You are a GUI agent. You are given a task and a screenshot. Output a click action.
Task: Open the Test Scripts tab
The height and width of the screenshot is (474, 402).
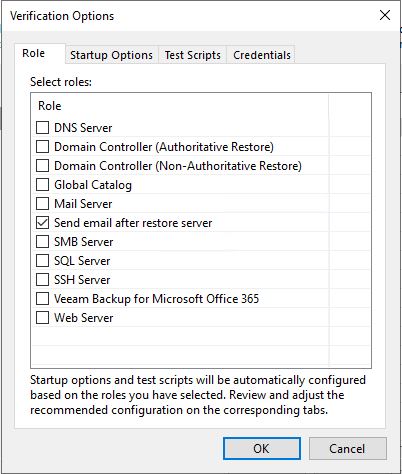pos(193,55)
